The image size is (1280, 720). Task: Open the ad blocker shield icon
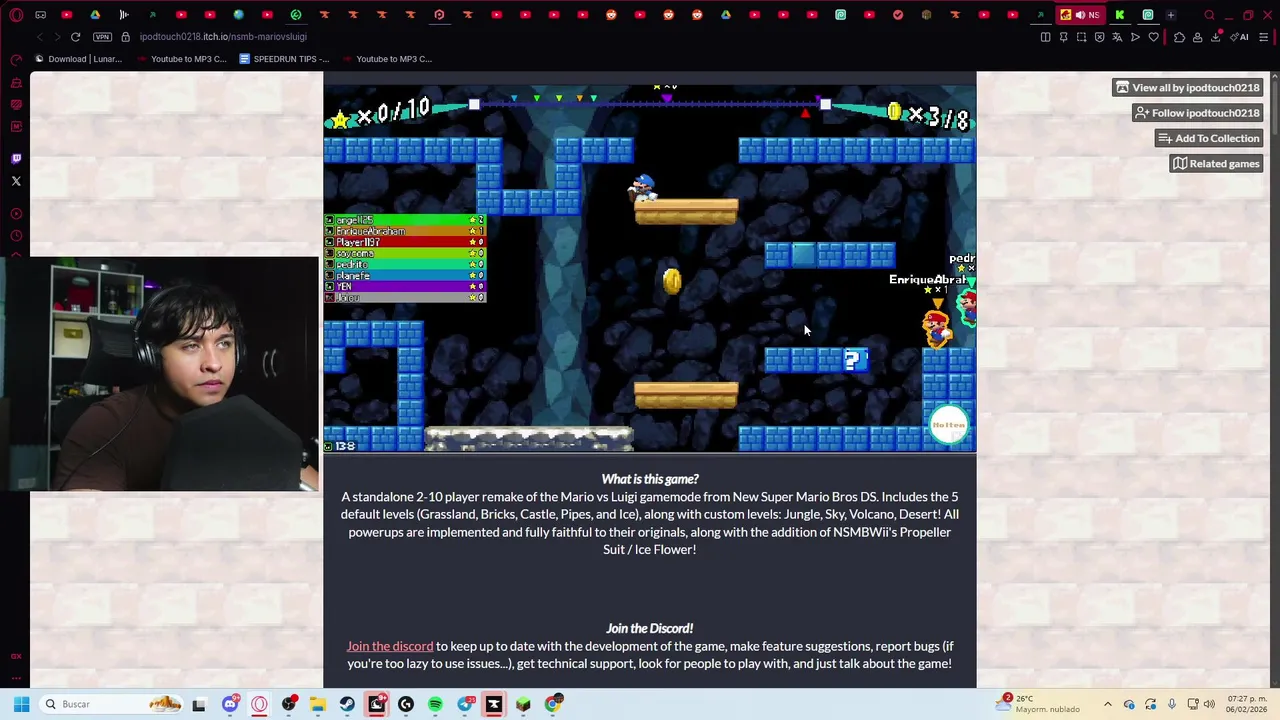(x=1099, y=37)
